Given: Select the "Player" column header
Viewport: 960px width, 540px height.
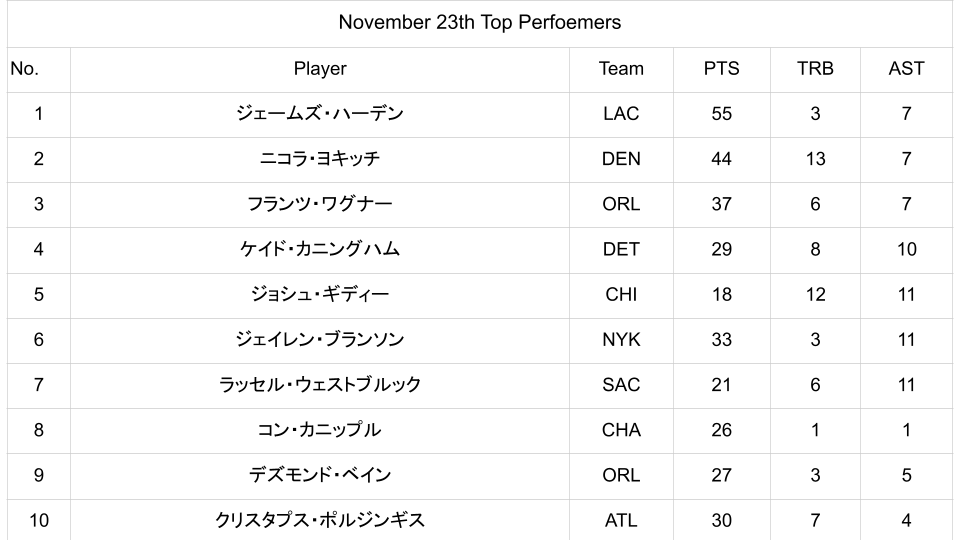Looking at the screenshot, I should point(320,69).
